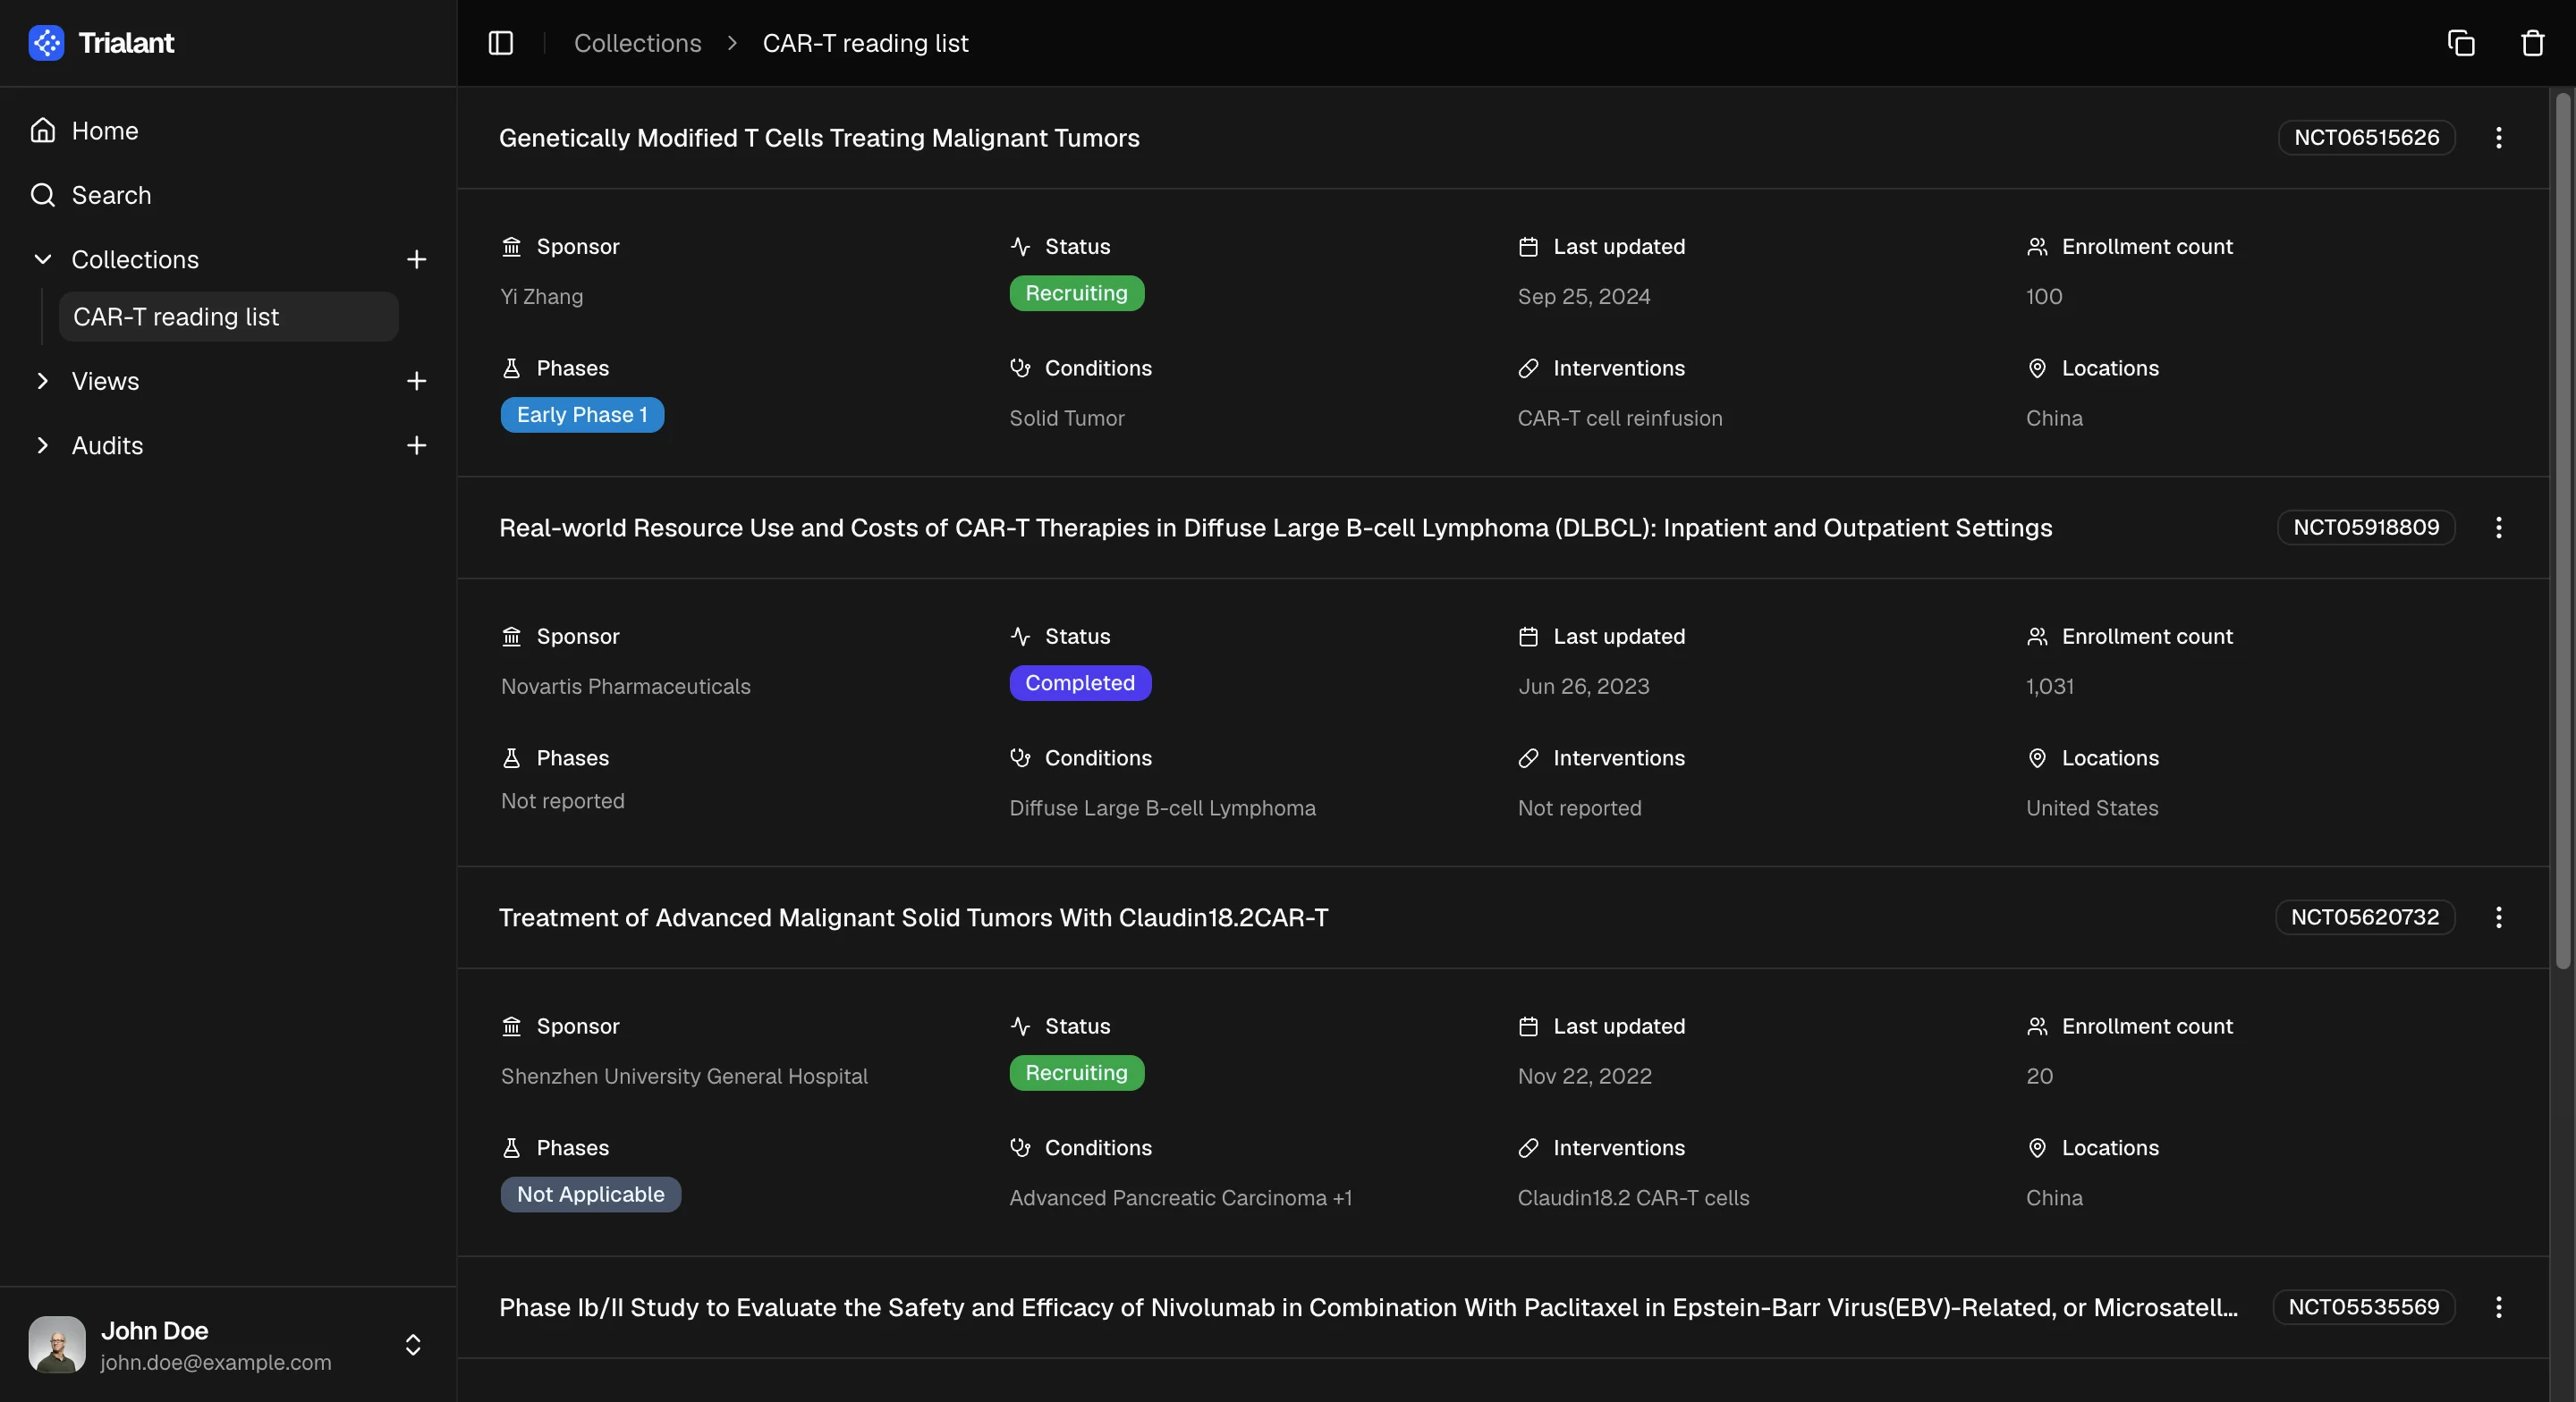This screenshot has height=1402, width=2576.
Task: Open Genetically Modified T Cells trial title
Action: pos(819,138)
